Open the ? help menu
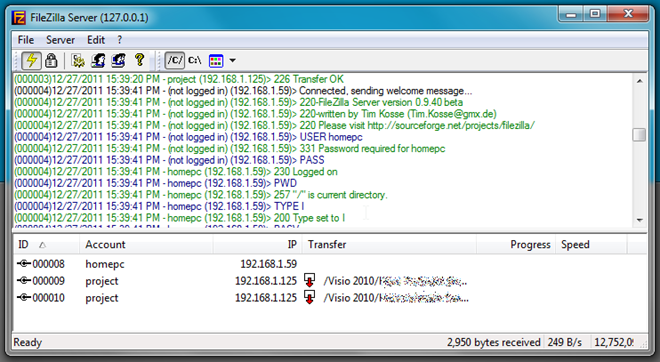 (x=120, y=40)
